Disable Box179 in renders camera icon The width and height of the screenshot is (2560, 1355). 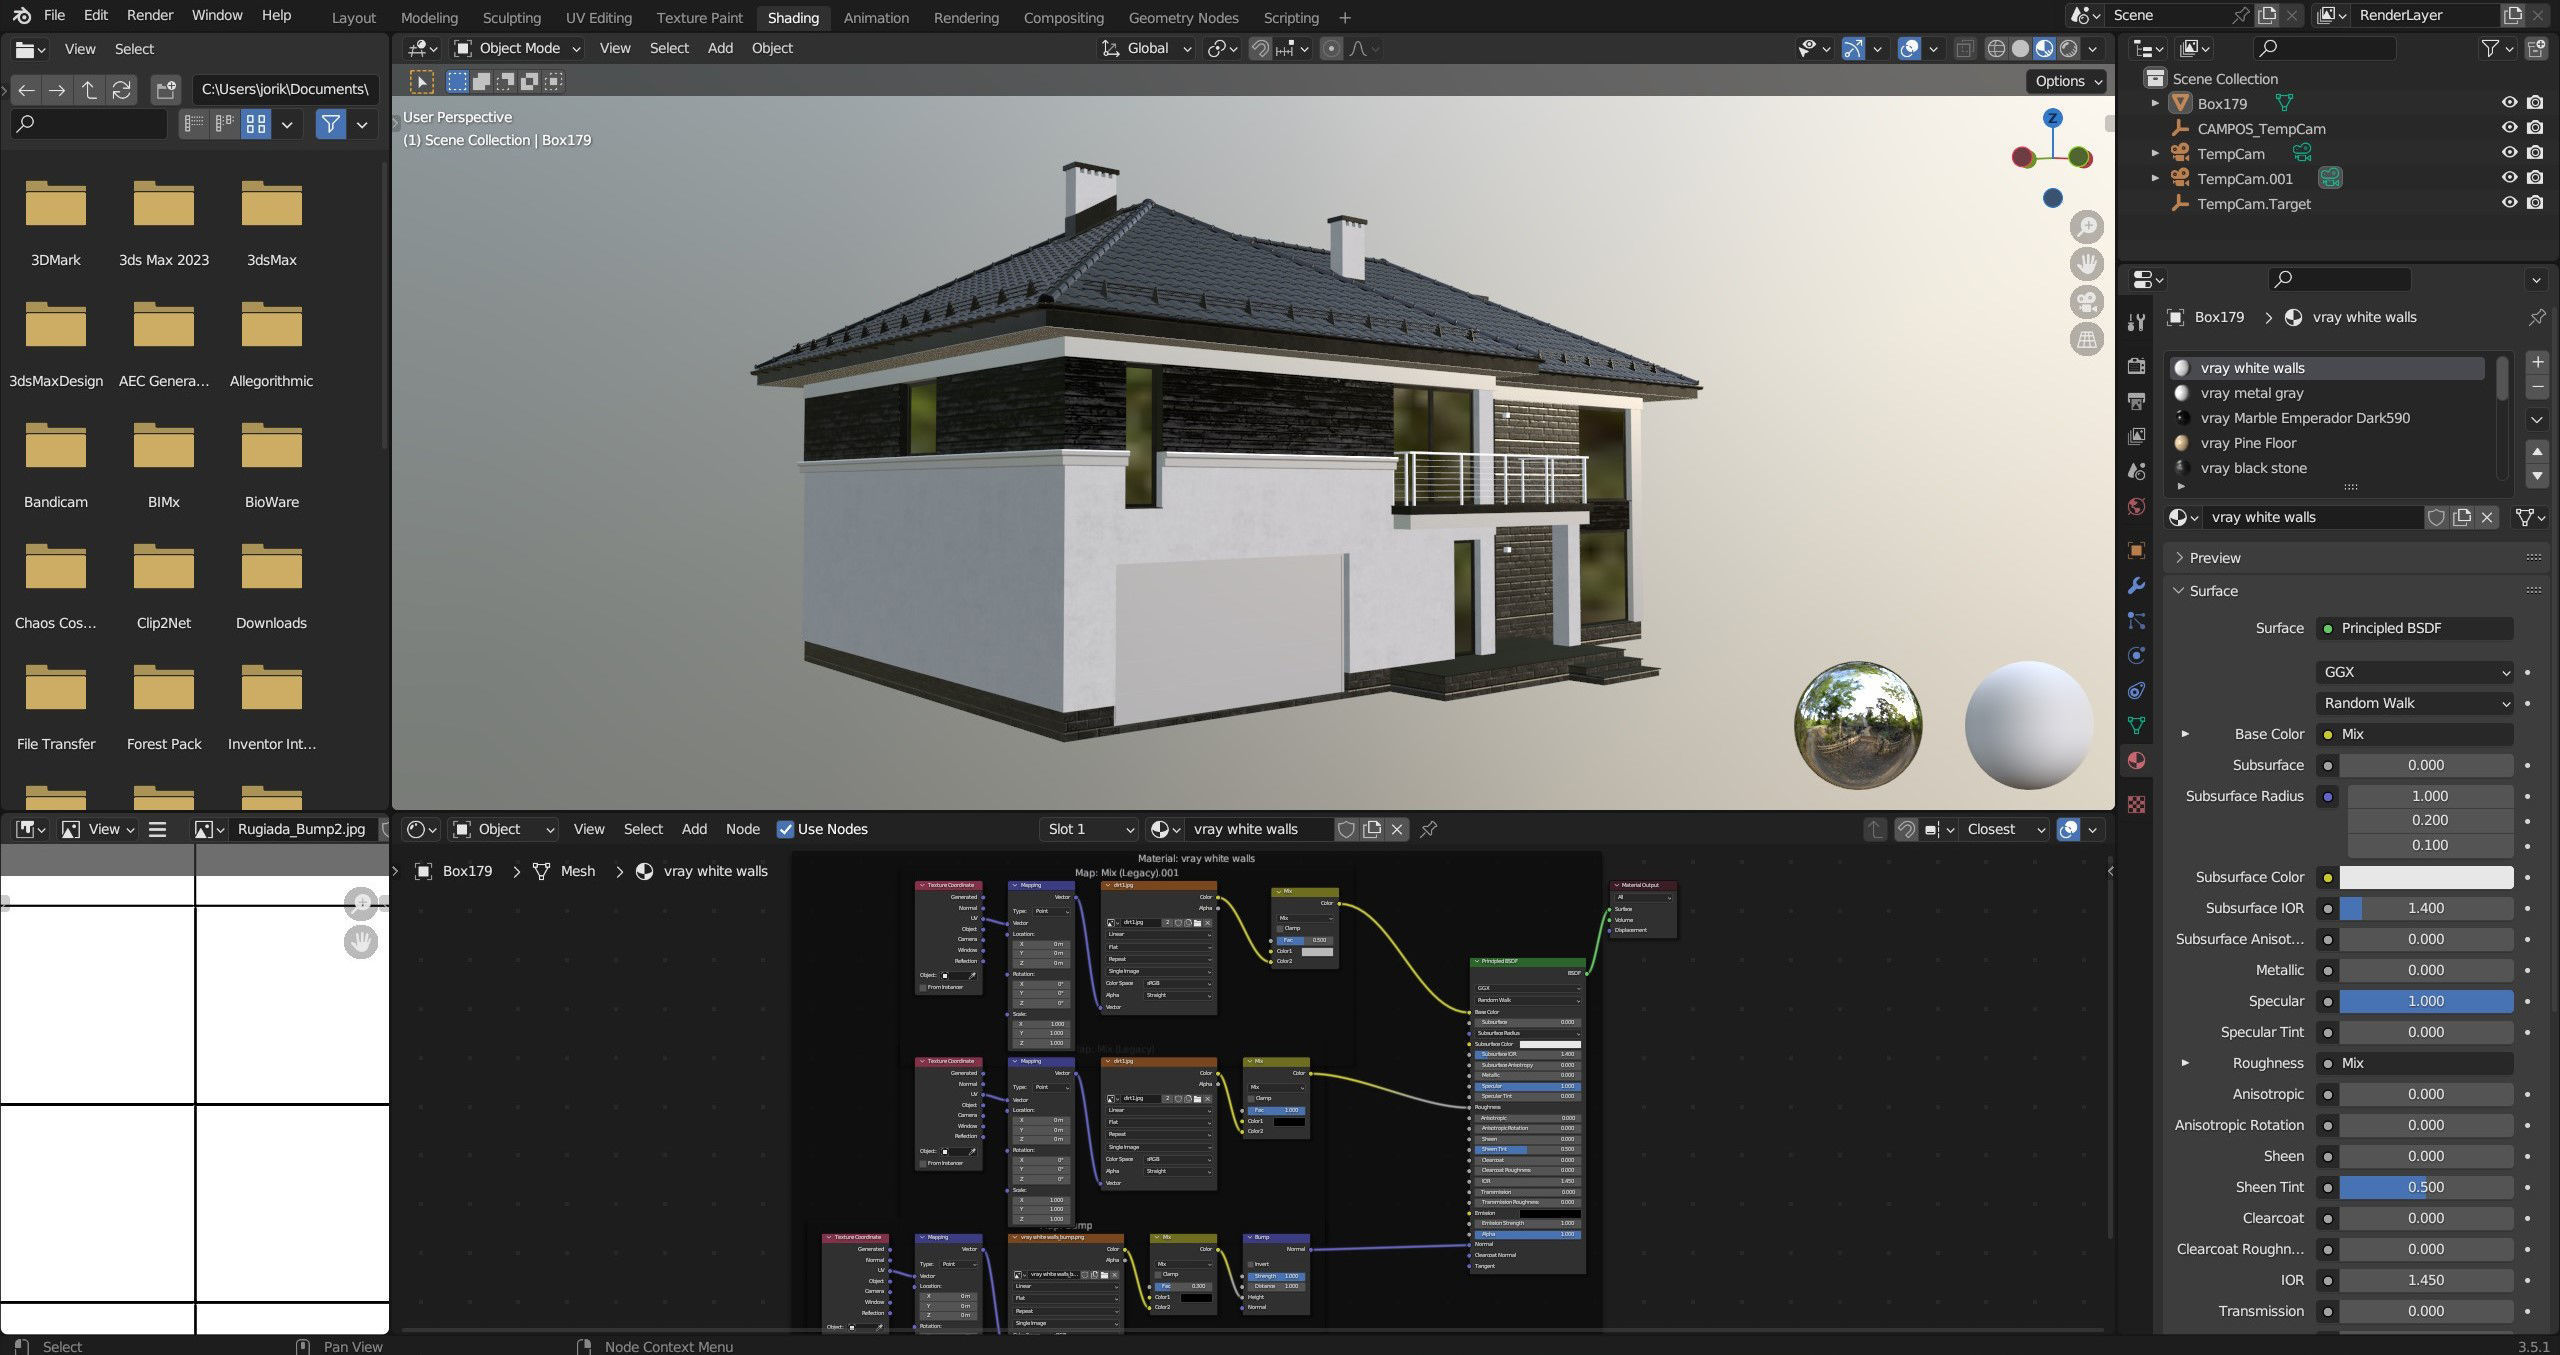pyautogui.click(x=2535, y=103)
